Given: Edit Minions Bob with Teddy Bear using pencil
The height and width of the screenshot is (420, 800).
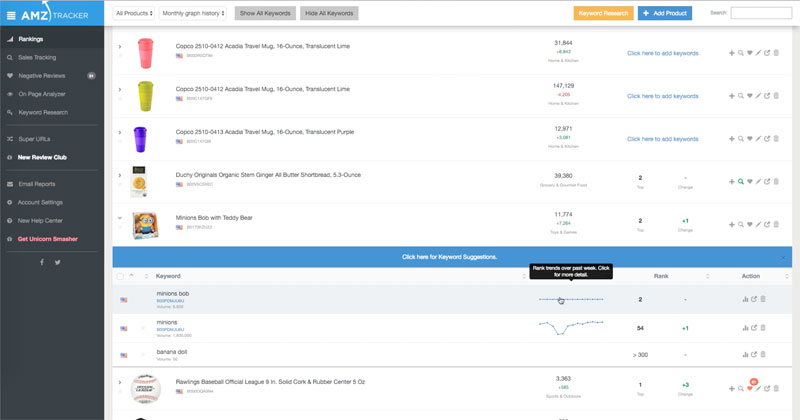Looking at the screenshot, I should point(758,225).
